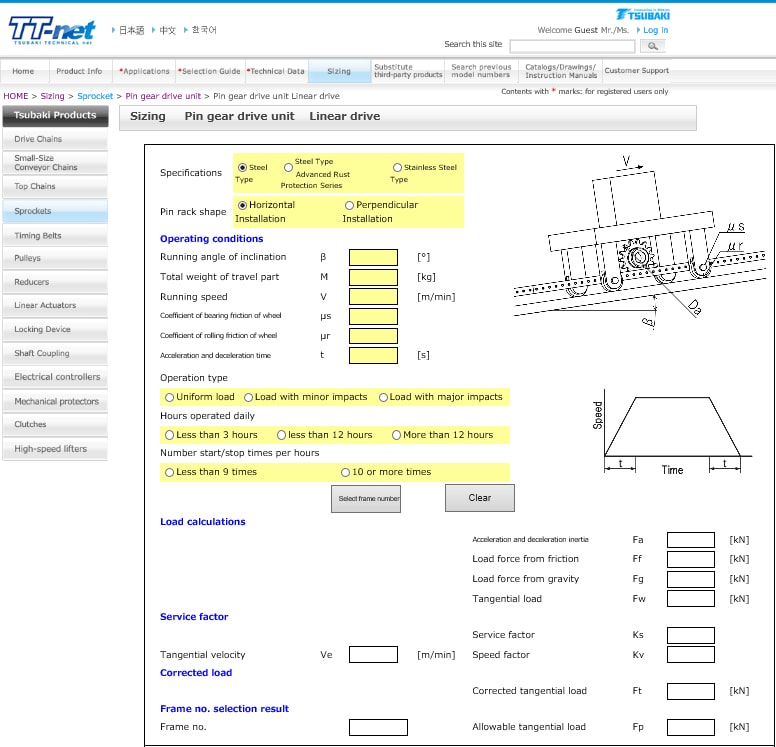Open Clutches in sidebar
Screen dimensions: 776x747
(x=55, y=425)
